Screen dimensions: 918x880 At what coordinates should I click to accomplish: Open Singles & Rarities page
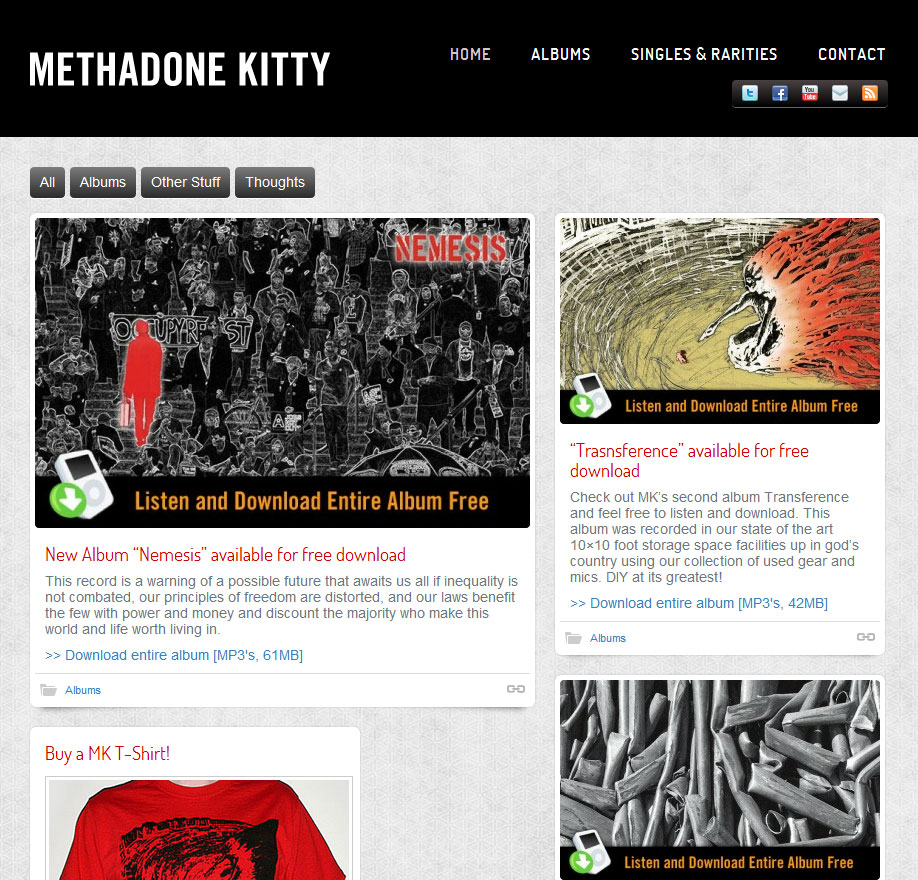(704, 54)
